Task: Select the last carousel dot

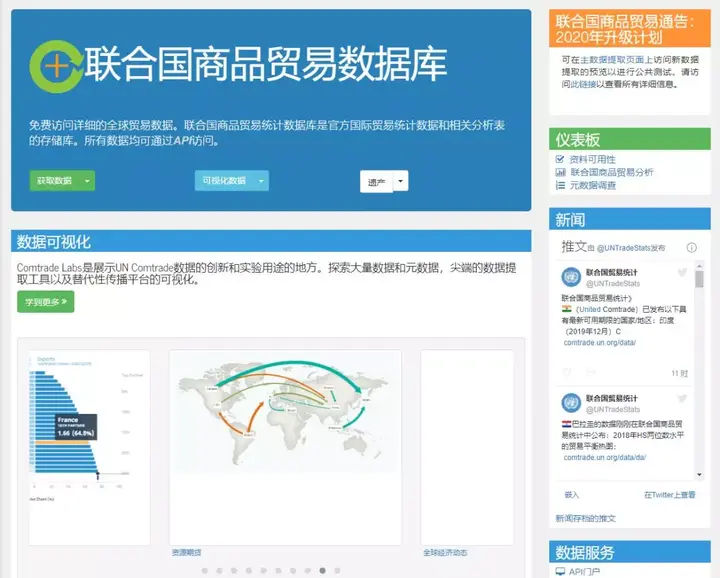Action: click(x=337, y=571)
